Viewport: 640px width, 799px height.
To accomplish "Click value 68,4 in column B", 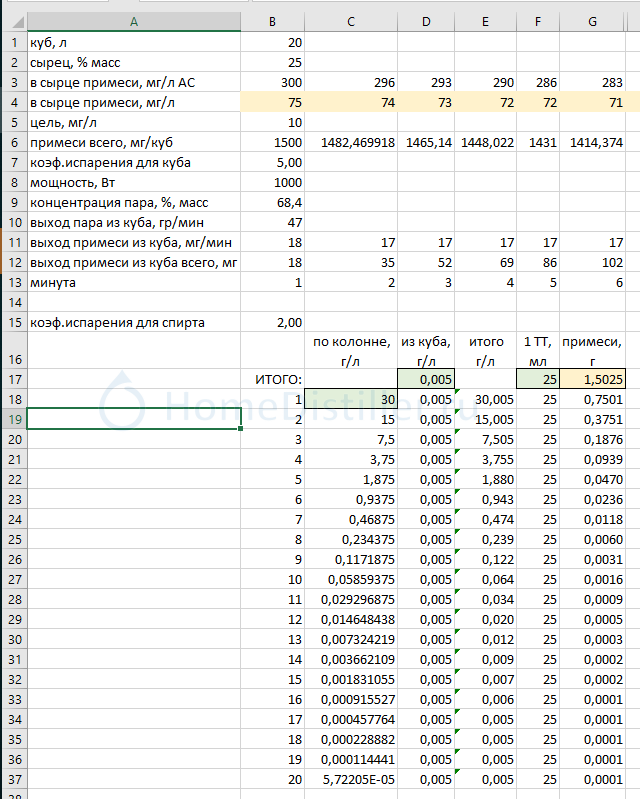I will 273,202.
